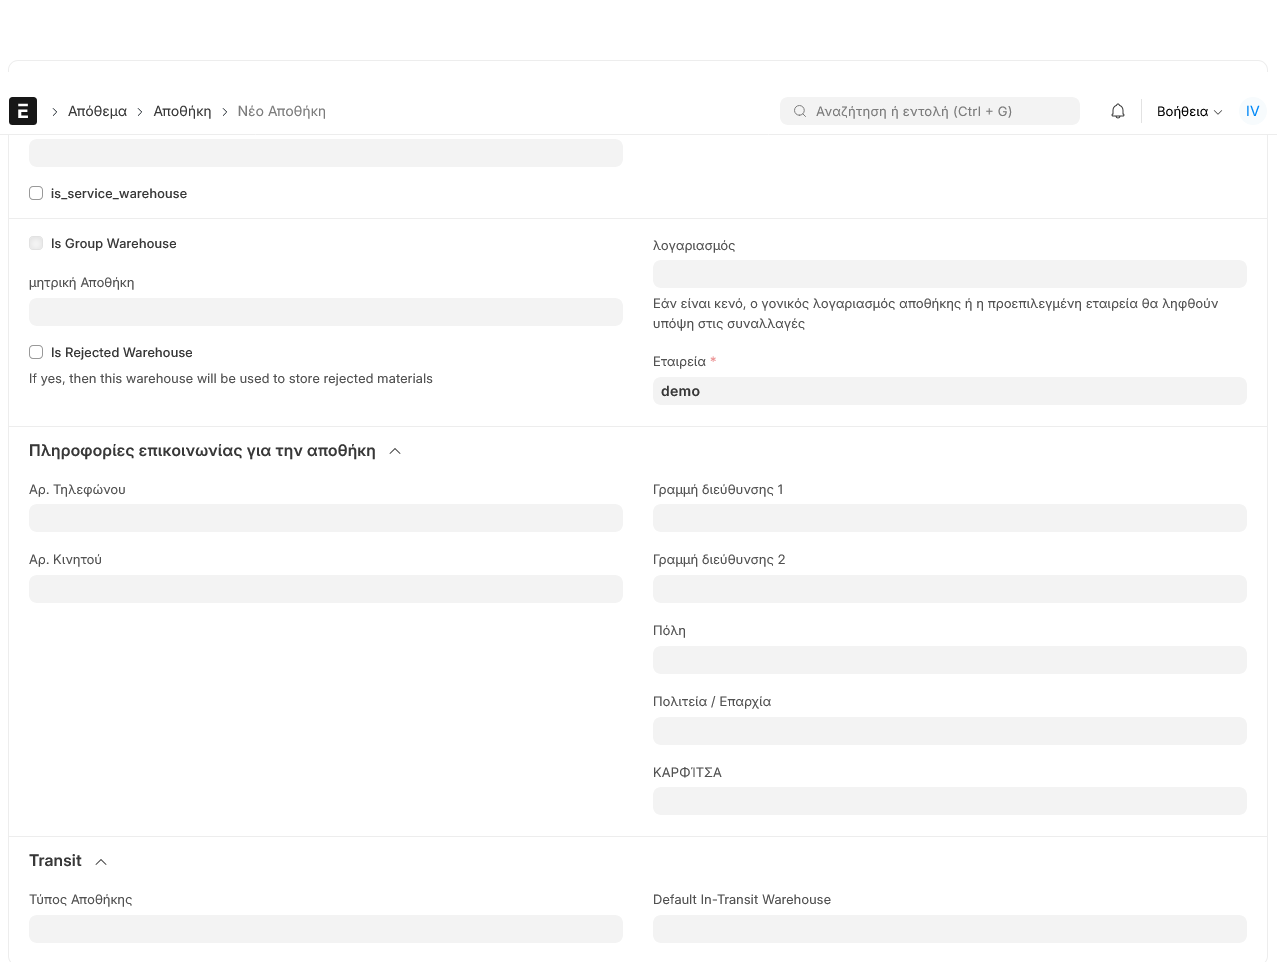Select the Πόλη input field
This screenshot has width=1277, height=962.
(949, 660)
